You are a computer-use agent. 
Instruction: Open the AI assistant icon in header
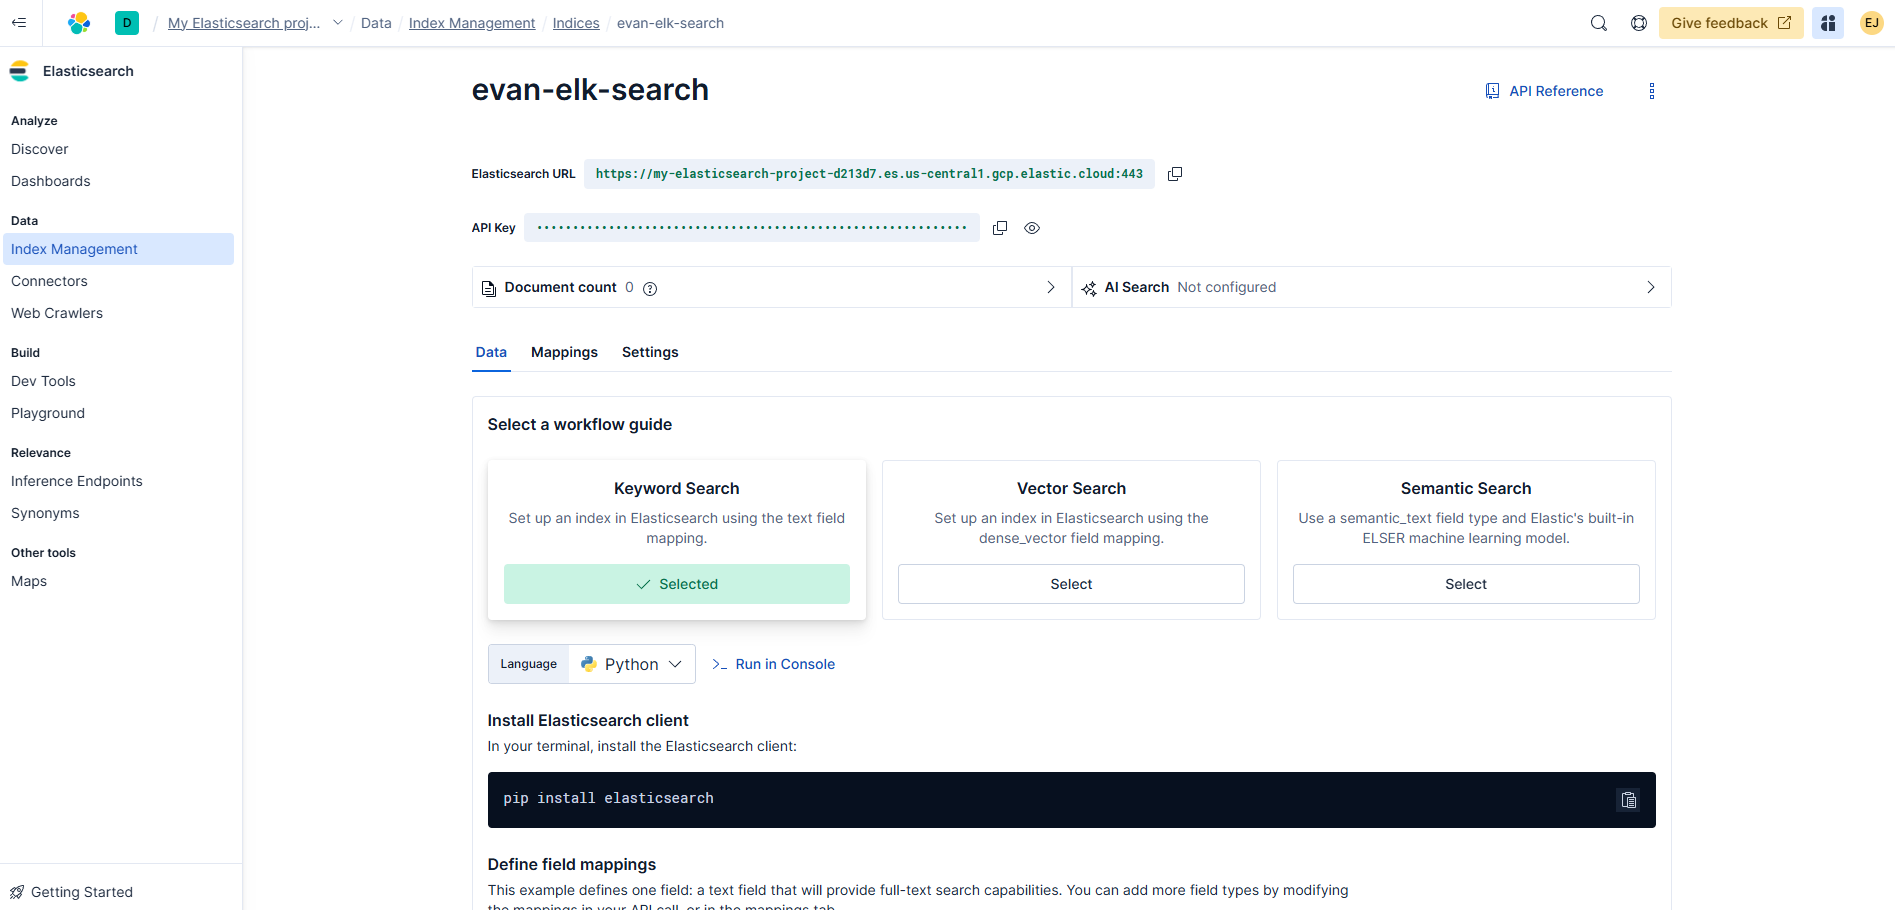click(1828, 23)
